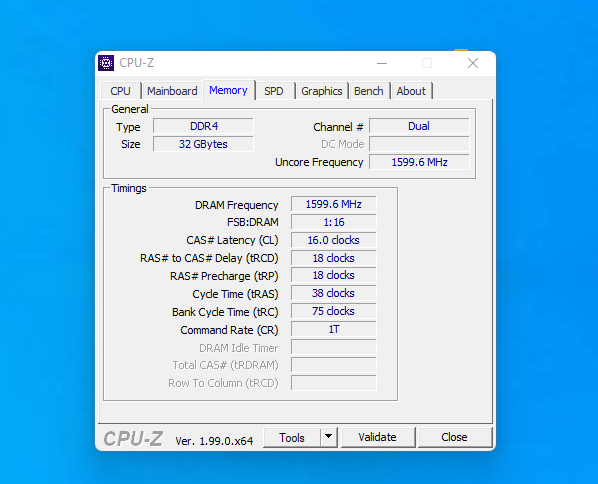Click the CAS# Latency 16.0 clocks value
This screenshot has height=484, width=598.
point(334,240)
